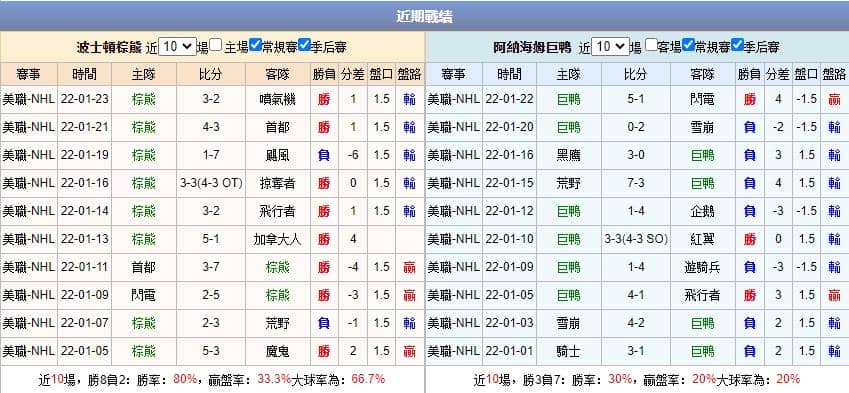Screen dimensions: 849x393
Task: Toggle the 主場 home games checkbox
Action: click(x=215, y=45)
